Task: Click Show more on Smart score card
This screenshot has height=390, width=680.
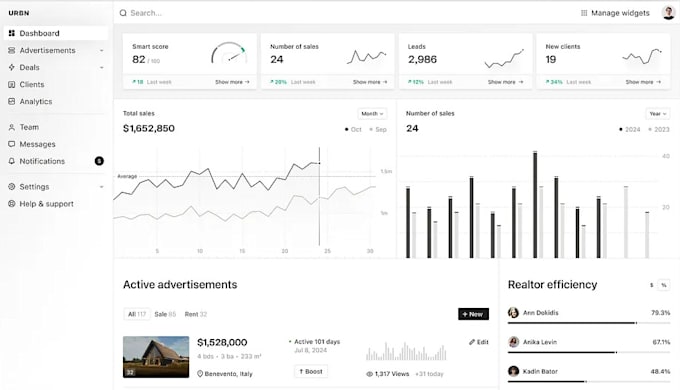Action: point(232,82)
